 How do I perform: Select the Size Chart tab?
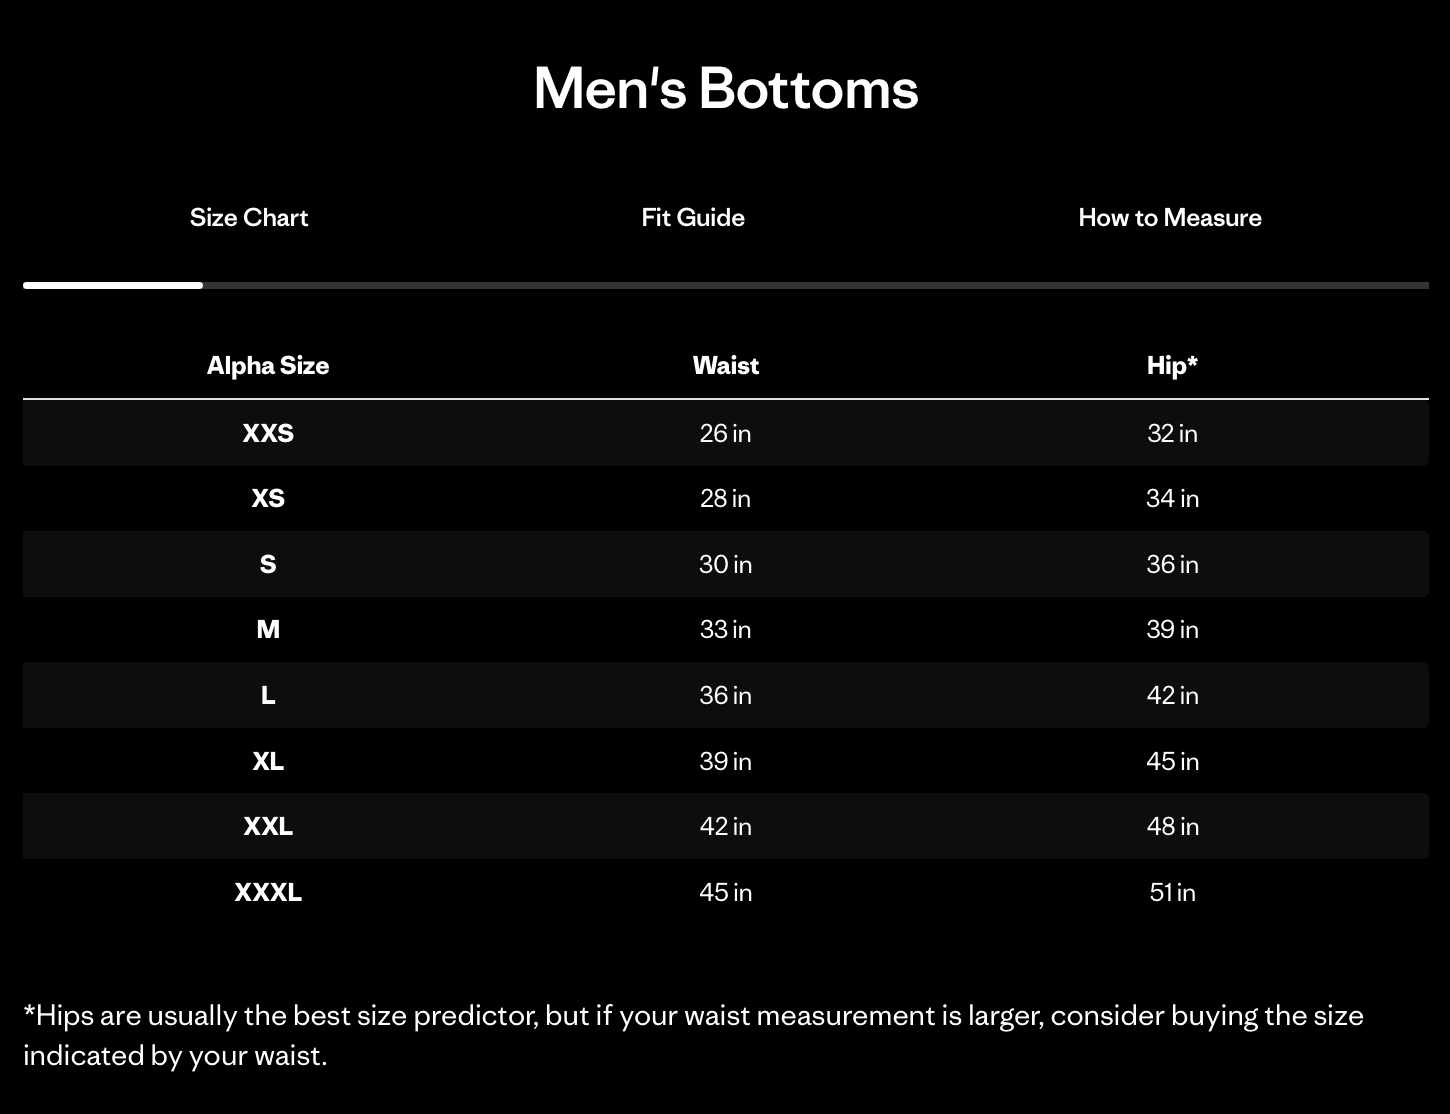pyautogui.click(x=249, y=217)
